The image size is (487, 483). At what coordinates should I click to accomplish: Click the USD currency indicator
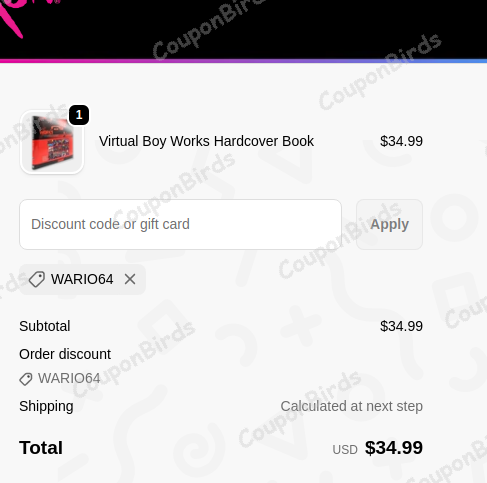pyautogui.click(x=345, y=450)
